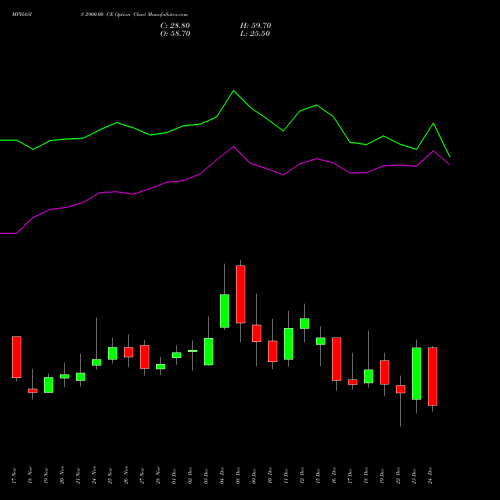This screenshot has height=500, width=500.
Task: Click the 03 Dec date label
Action: 206,476
